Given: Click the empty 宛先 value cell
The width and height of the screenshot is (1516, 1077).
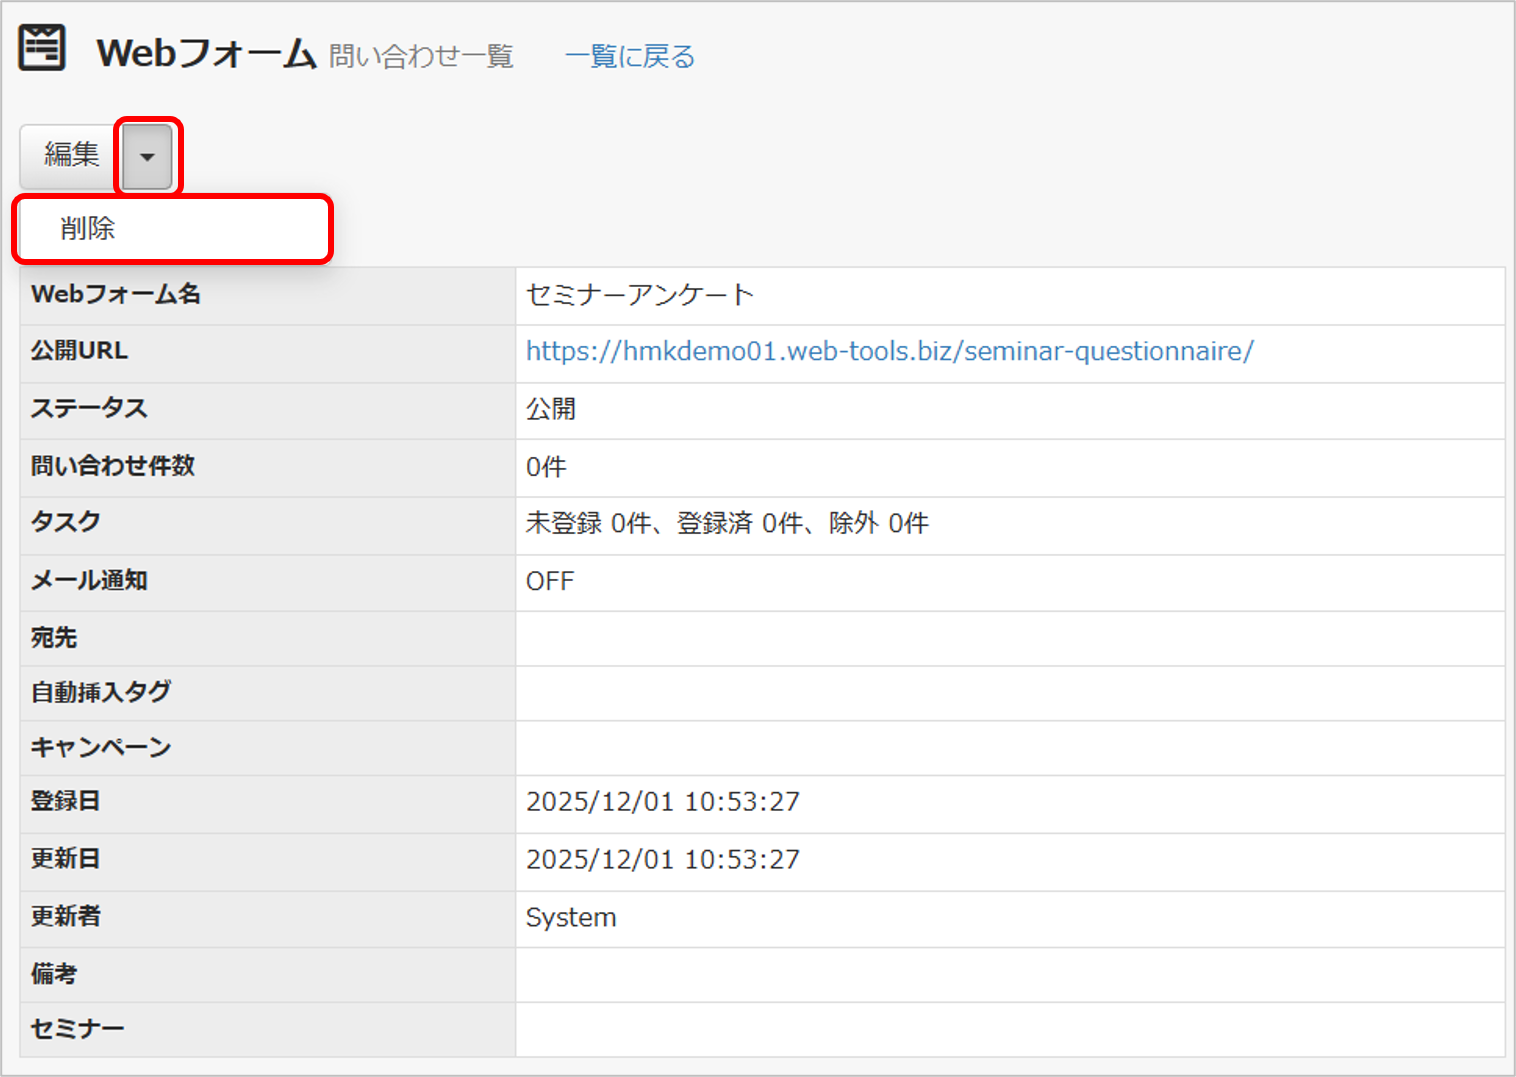Looking at the screenshot, I should [1010, 638].
